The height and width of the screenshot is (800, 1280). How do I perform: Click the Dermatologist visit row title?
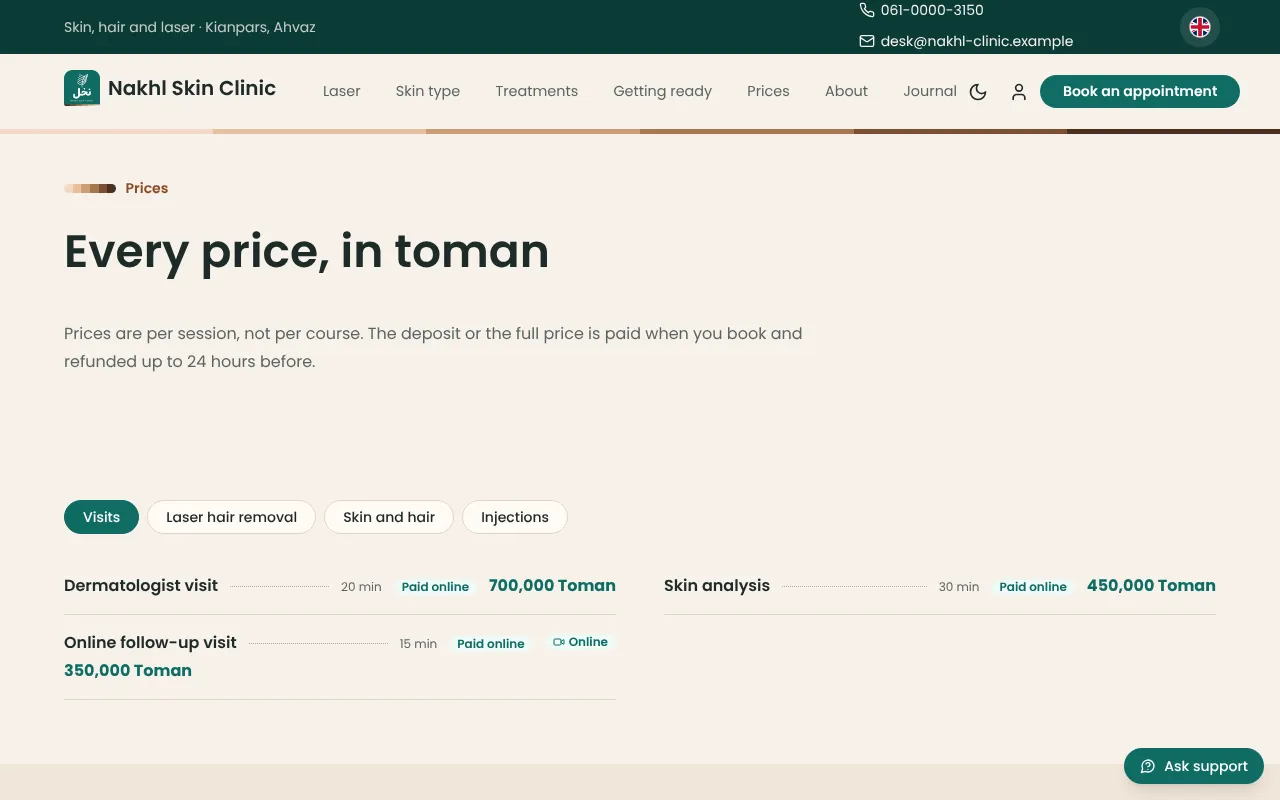[x=141, y=586]
